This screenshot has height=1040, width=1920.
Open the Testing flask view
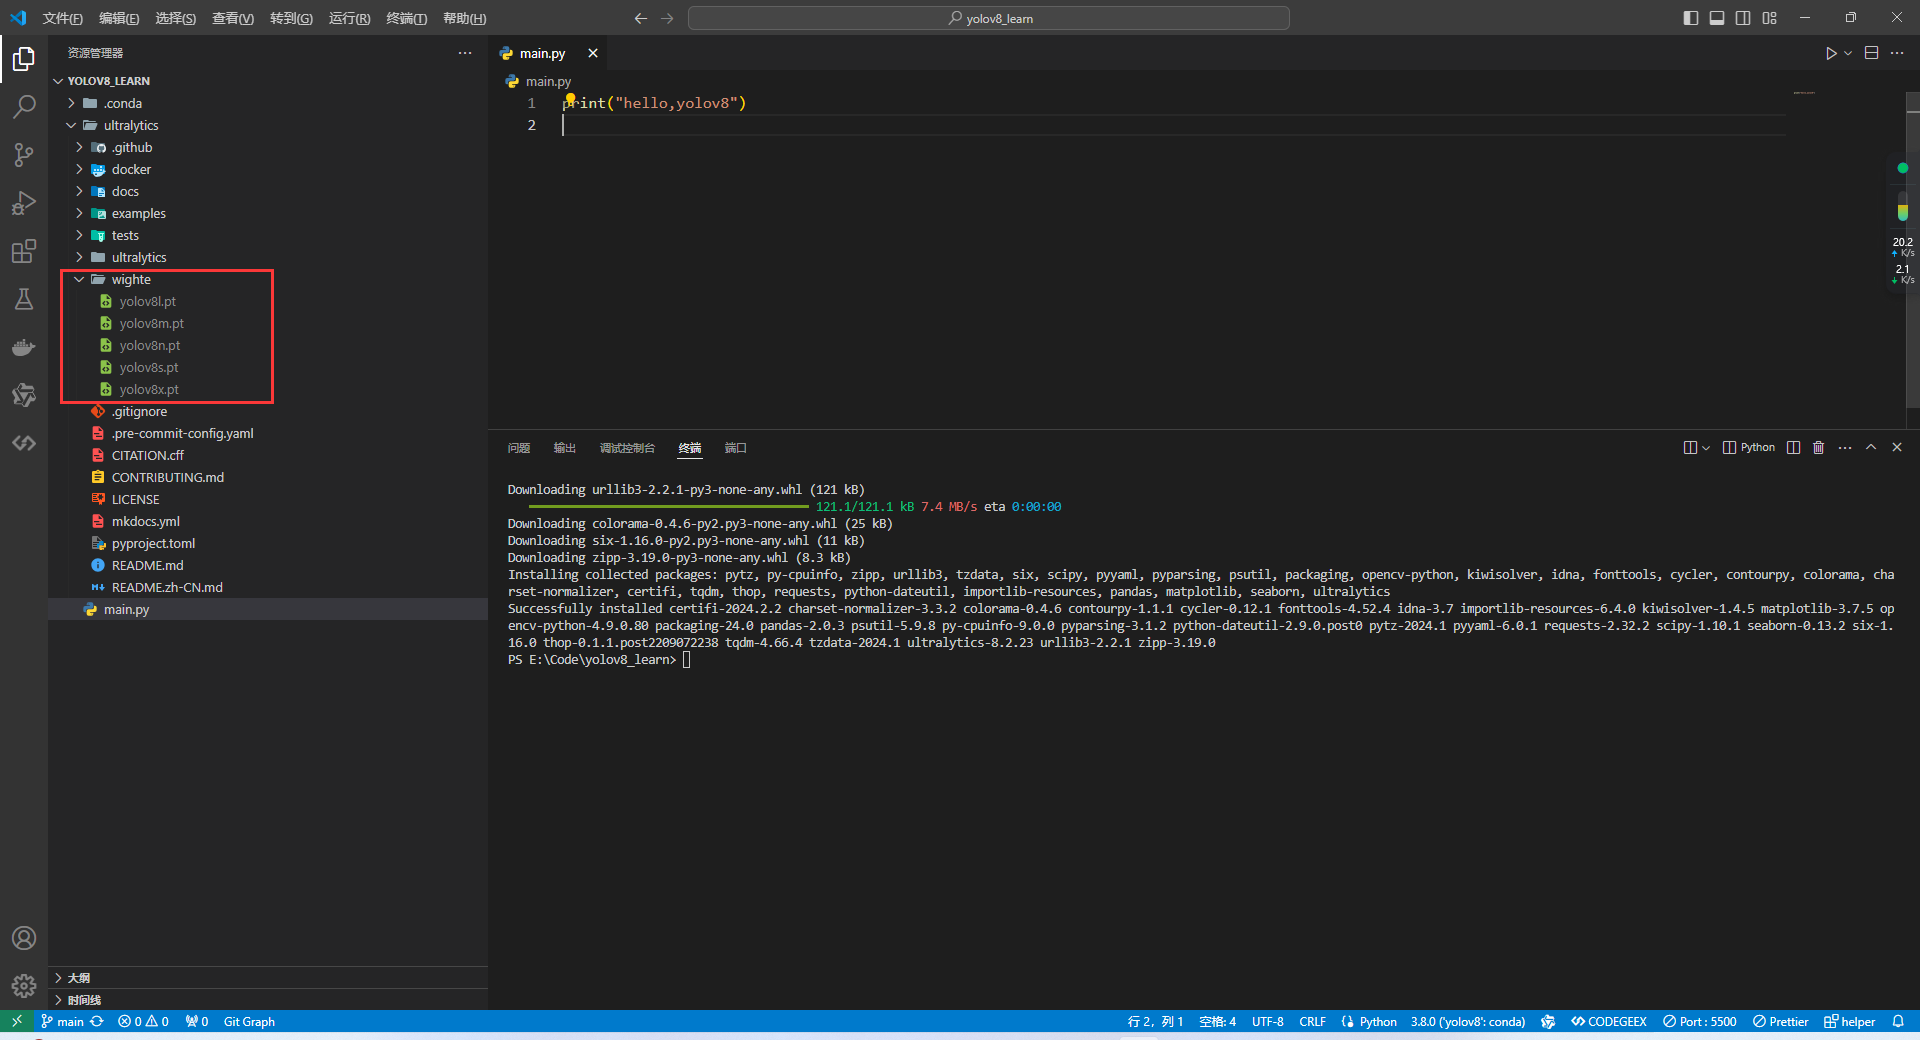click(24, 299)
